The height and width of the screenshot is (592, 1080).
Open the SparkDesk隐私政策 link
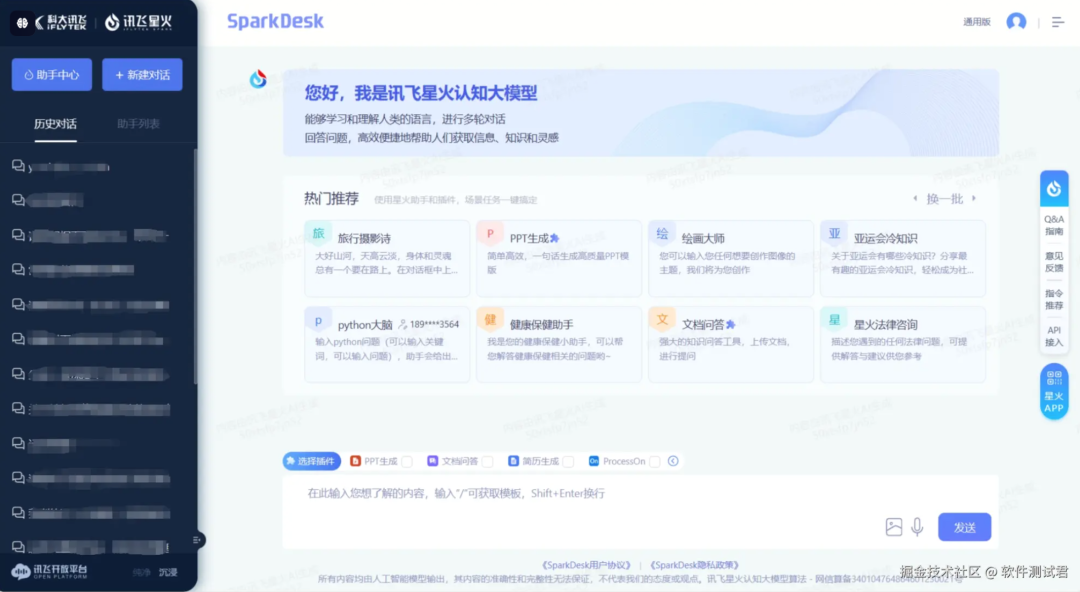(694, 565)
